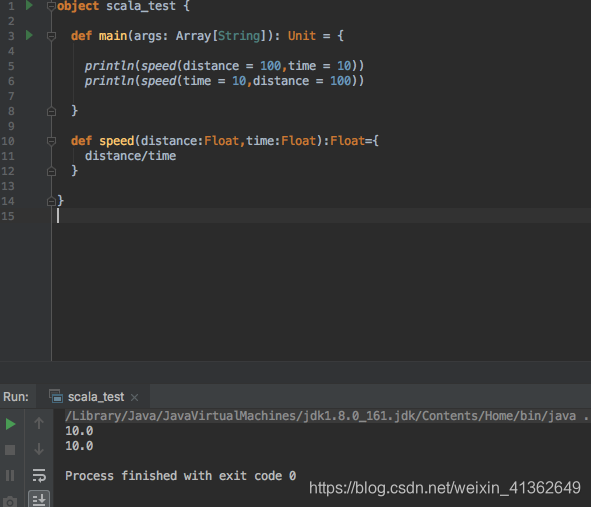This screenshot has width=591, height=507.
Task: Click String type in main signature
Action: 239,36
